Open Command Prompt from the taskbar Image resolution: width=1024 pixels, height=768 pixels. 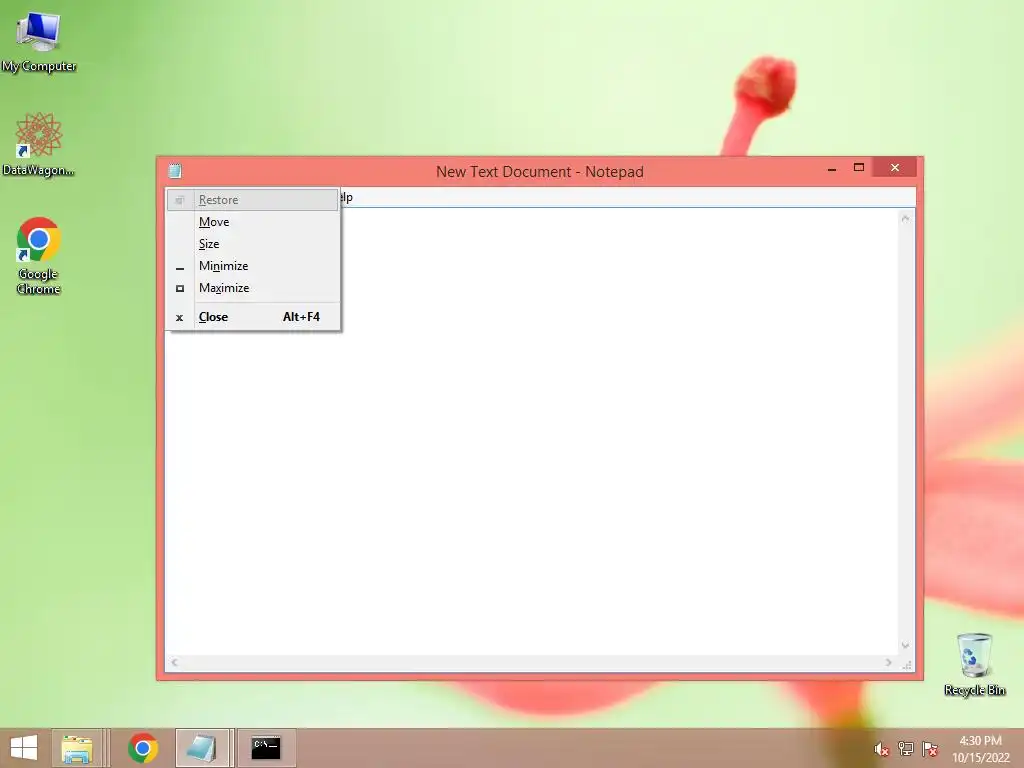(266, 748)
